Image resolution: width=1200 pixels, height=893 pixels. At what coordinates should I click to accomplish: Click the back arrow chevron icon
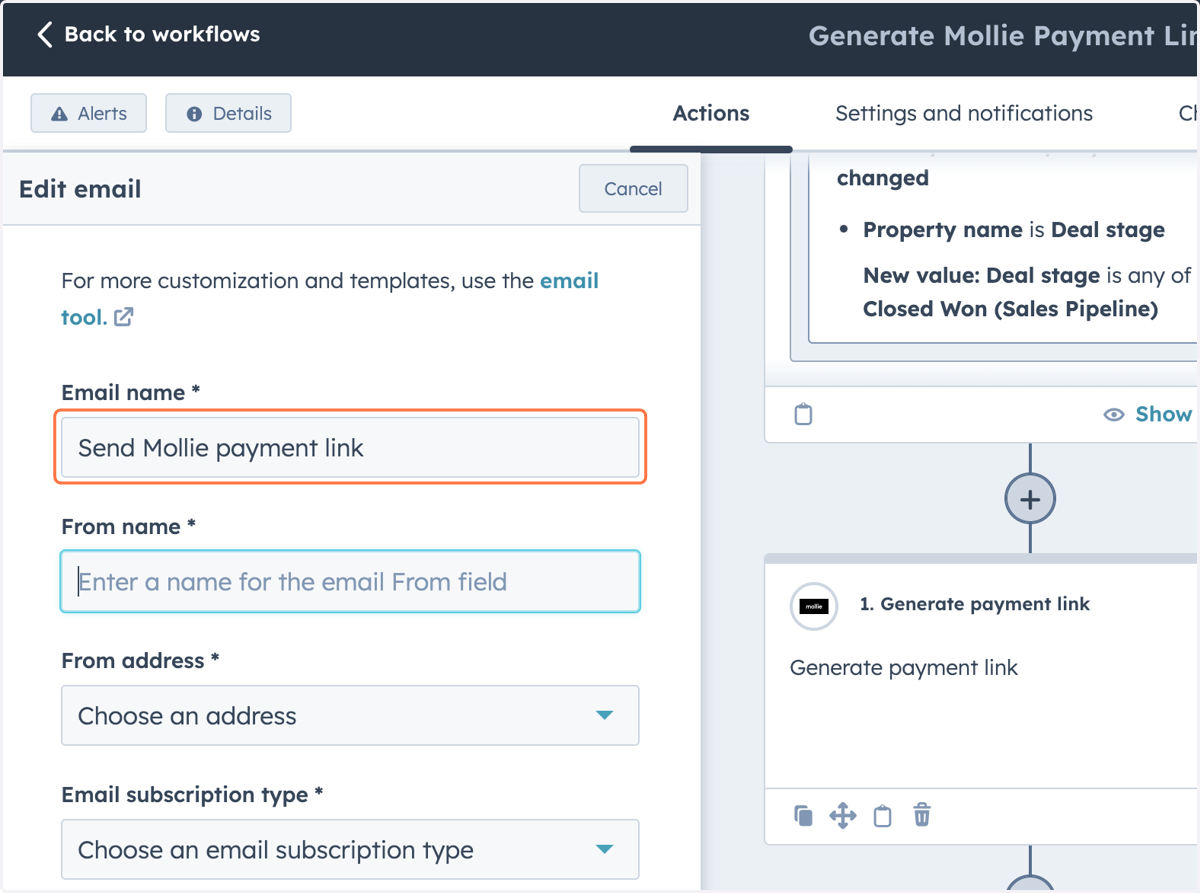click(44, 35)
